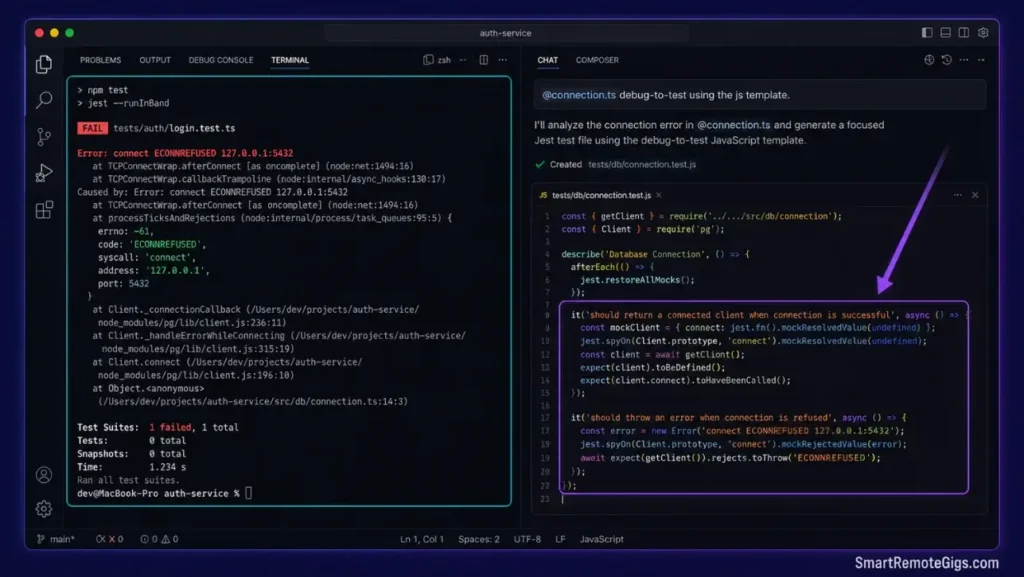1024x577 pixels.
Task: Open the Manage gear in activity bar
Action: click(x=44, y=508)
